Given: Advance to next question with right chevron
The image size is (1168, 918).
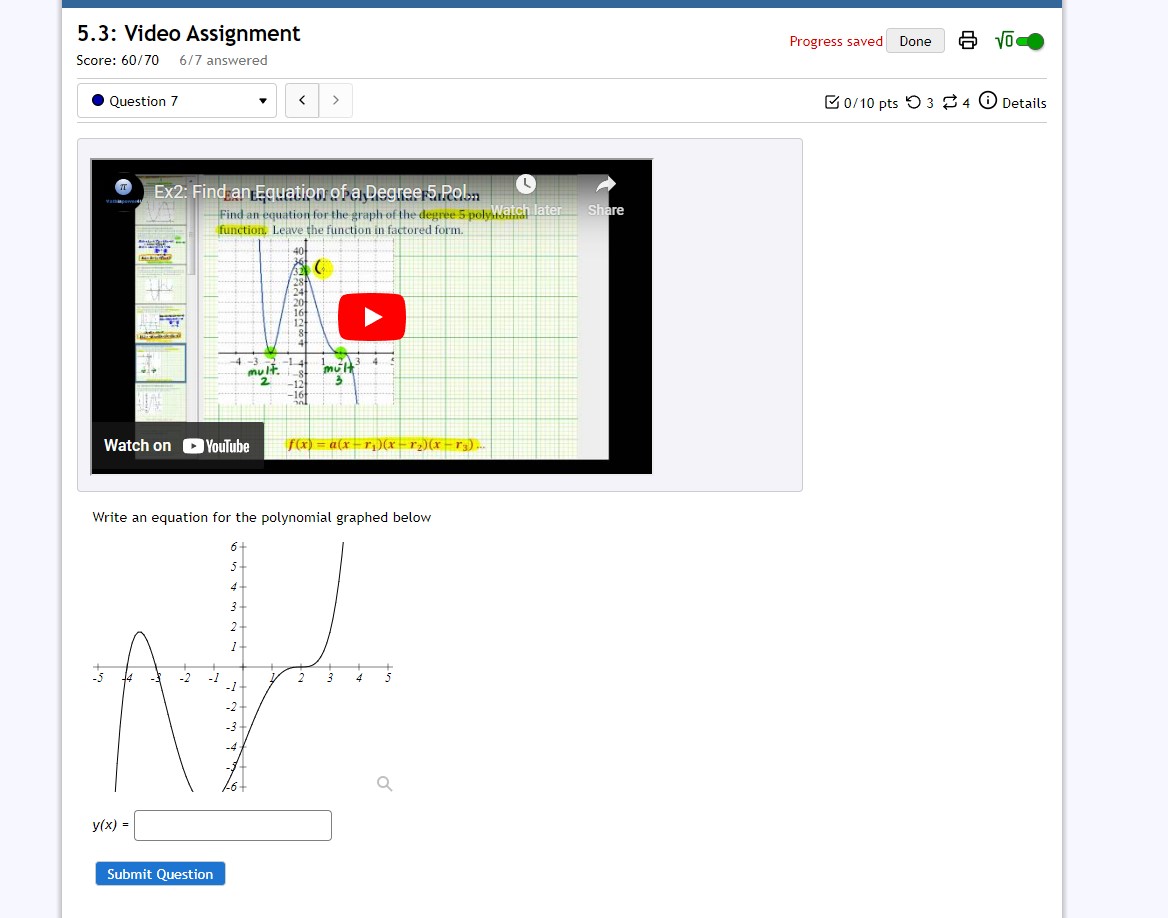Looking at the screenshot, I should point(335,100).
